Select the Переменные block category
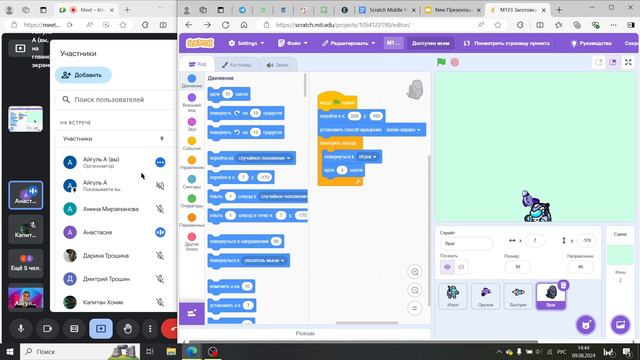The height and width of the screenshot is (360, 640). click(191, 220)
